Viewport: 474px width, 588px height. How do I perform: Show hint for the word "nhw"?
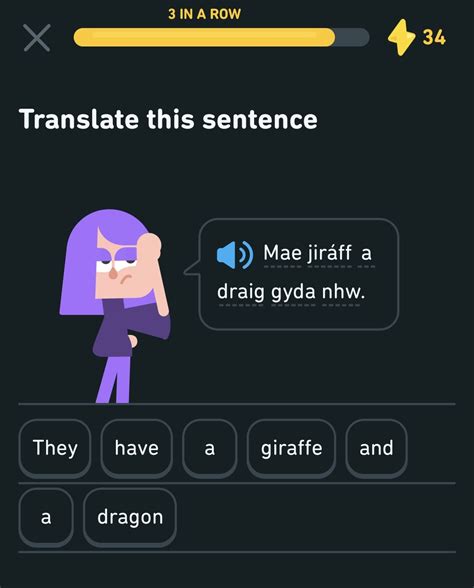click(x=343, y=292)
